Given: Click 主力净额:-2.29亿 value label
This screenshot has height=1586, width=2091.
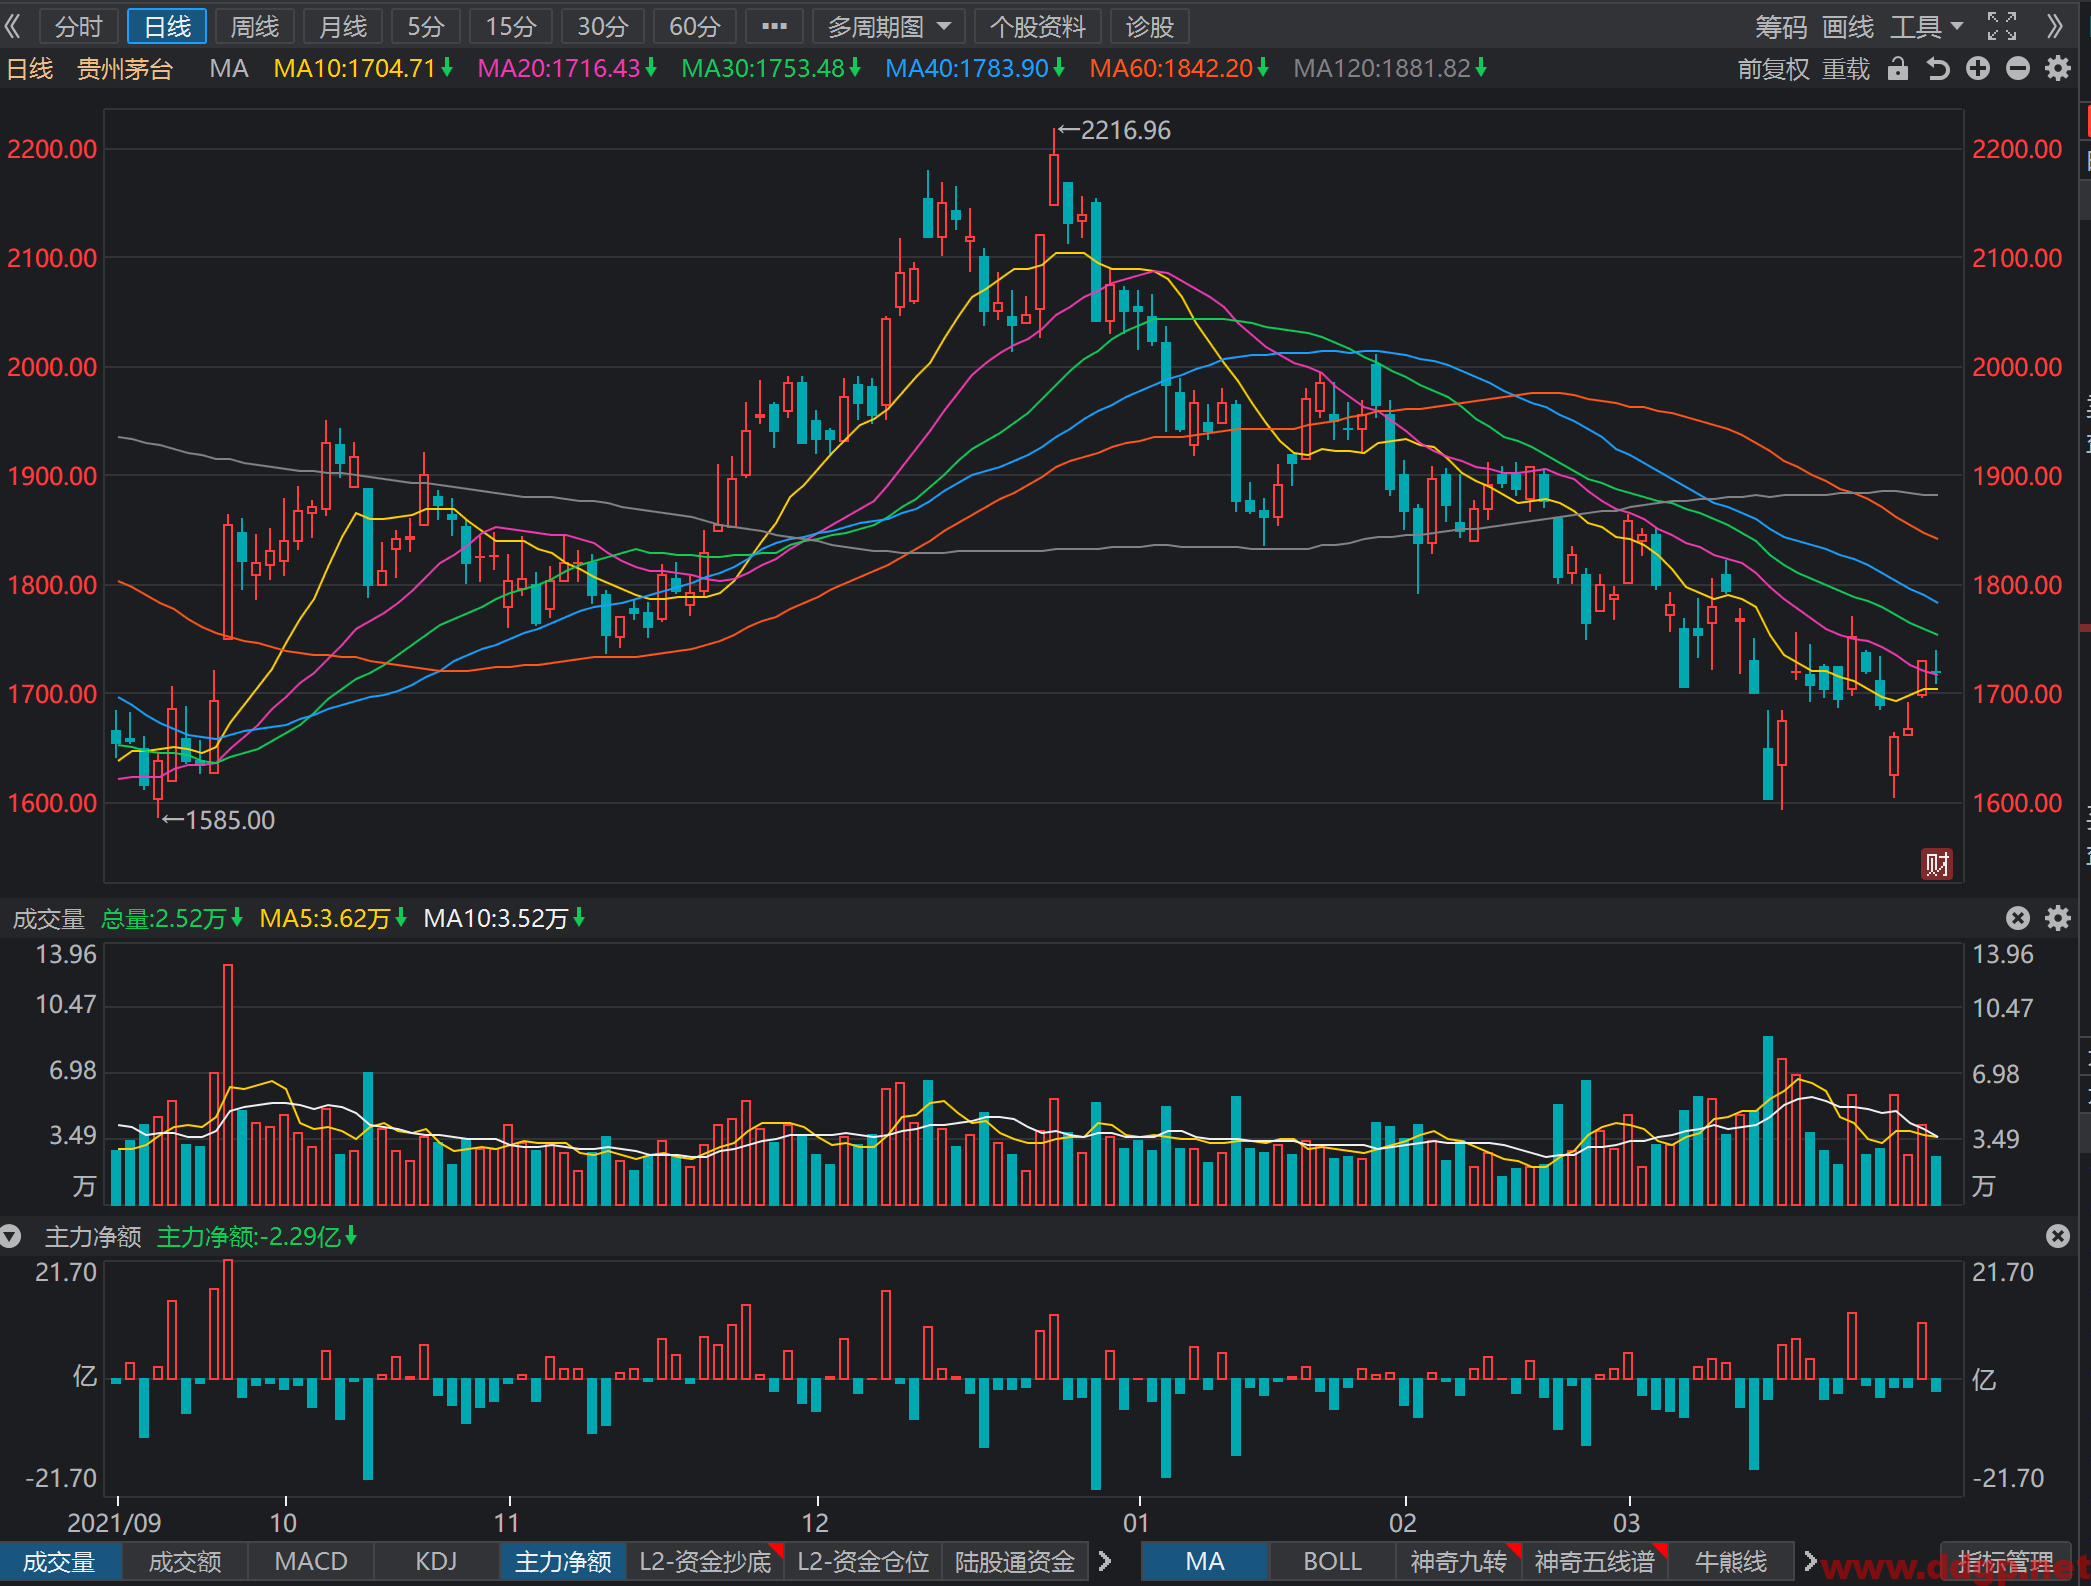Looking at the screenshot, I should pyautogui.click(x=257, y=1237).
